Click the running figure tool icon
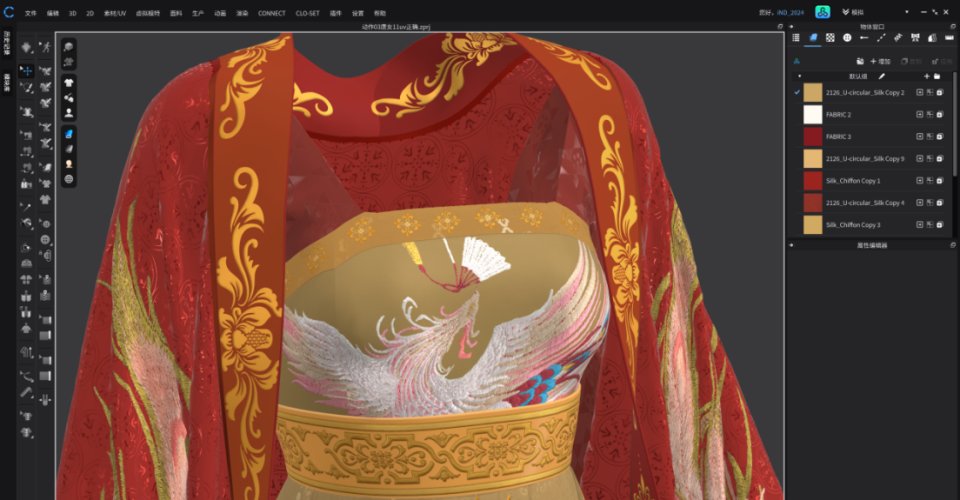Screen dimensions: 960x500 pyautogui.click(x=45, y=48)
